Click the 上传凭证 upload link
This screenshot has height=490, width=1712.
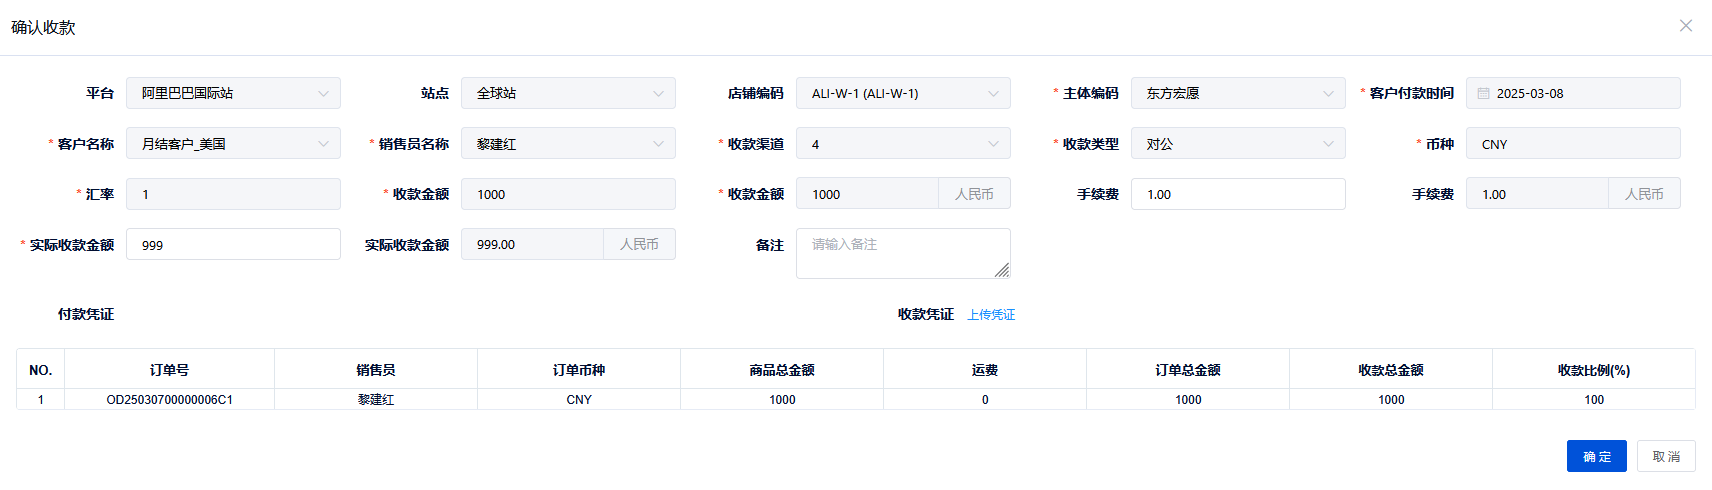(x=991, y=315)
